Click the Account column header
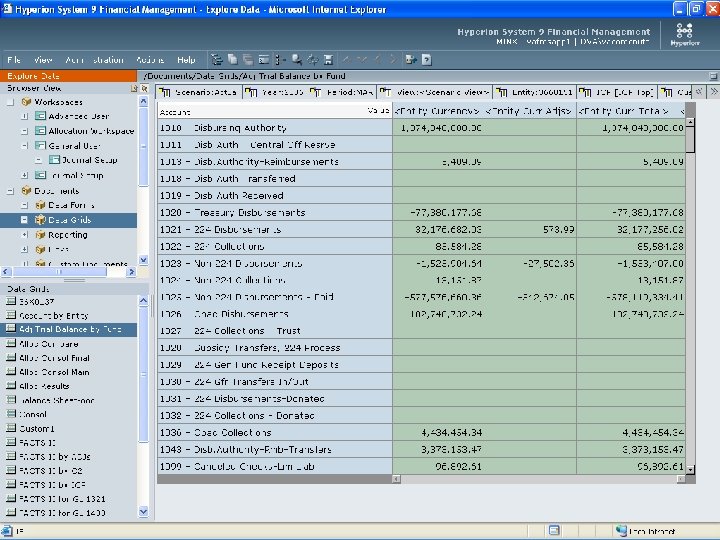Image resolution: width=720 pixels, height=540 pixels. 275,112
